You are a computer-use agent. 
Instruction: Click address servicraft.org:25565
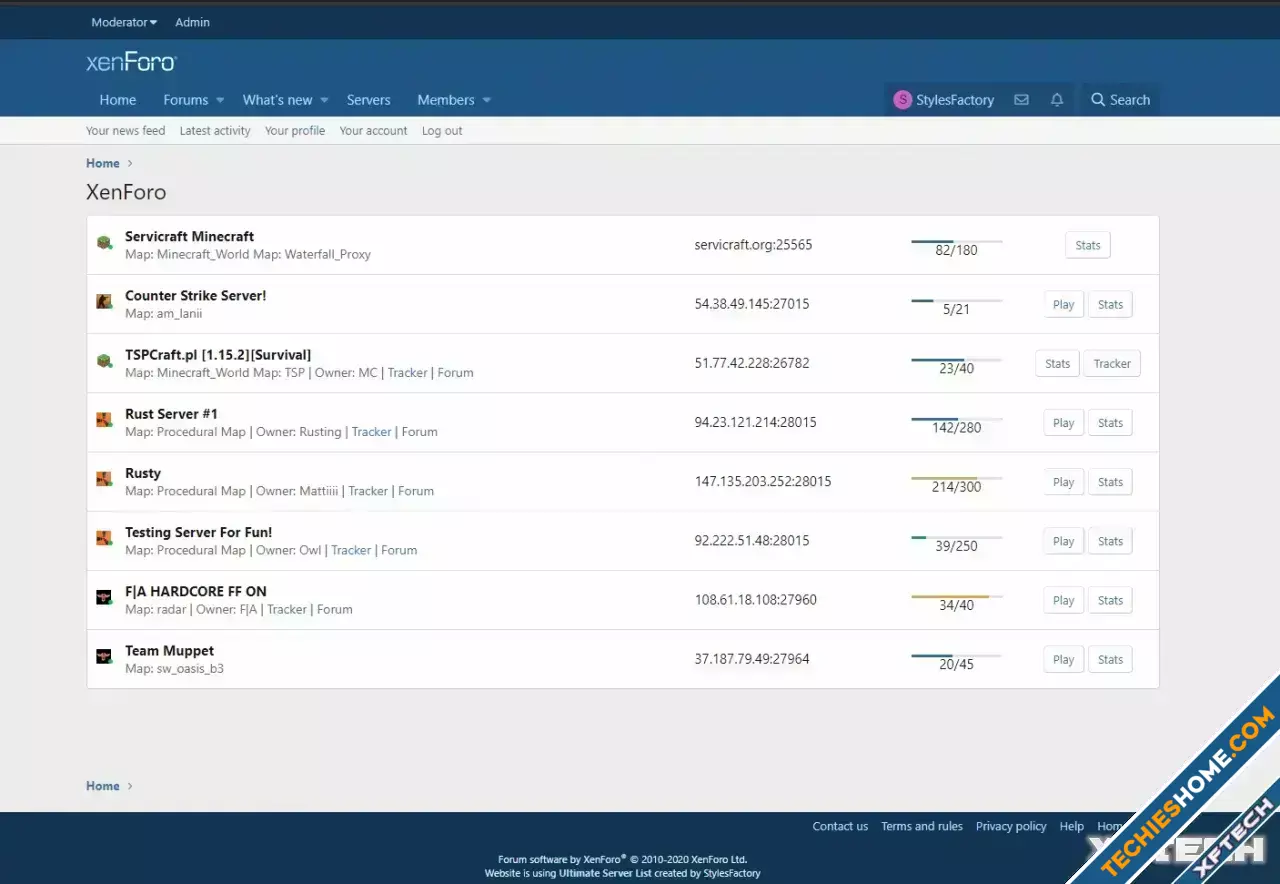753,244
